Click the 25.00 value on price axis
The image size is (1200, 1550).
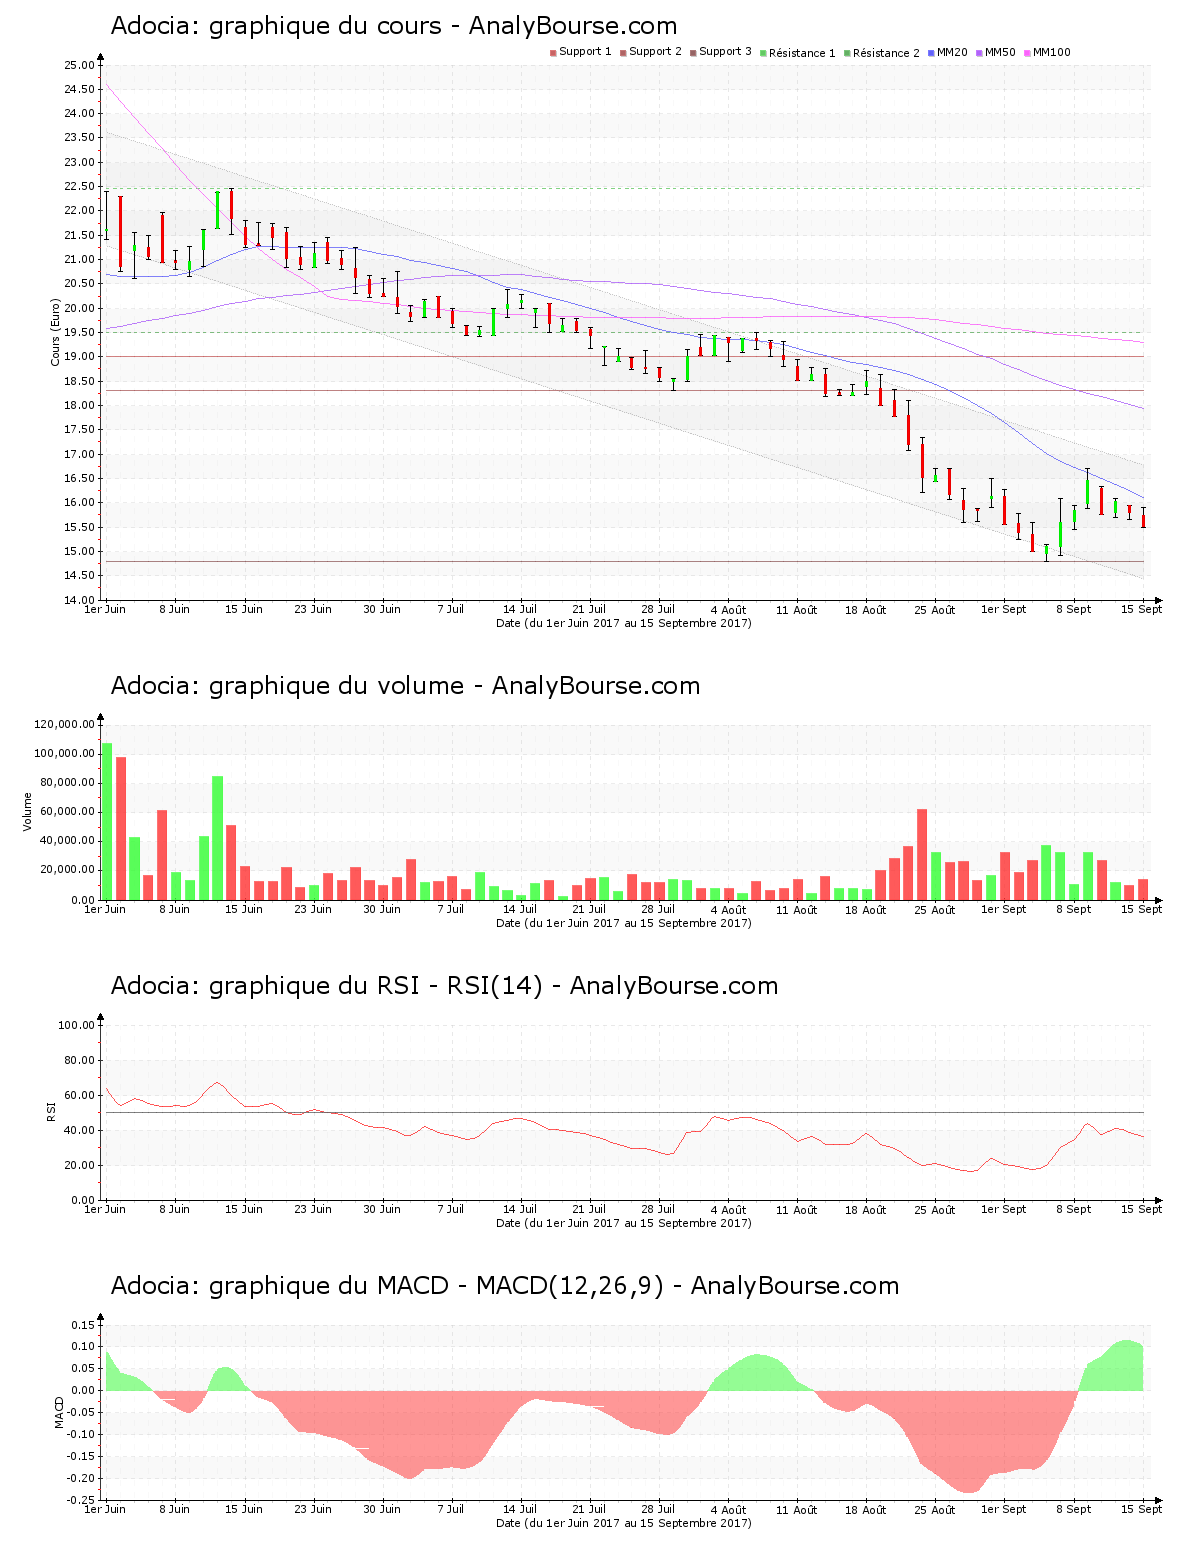click(x=80, y=65)
